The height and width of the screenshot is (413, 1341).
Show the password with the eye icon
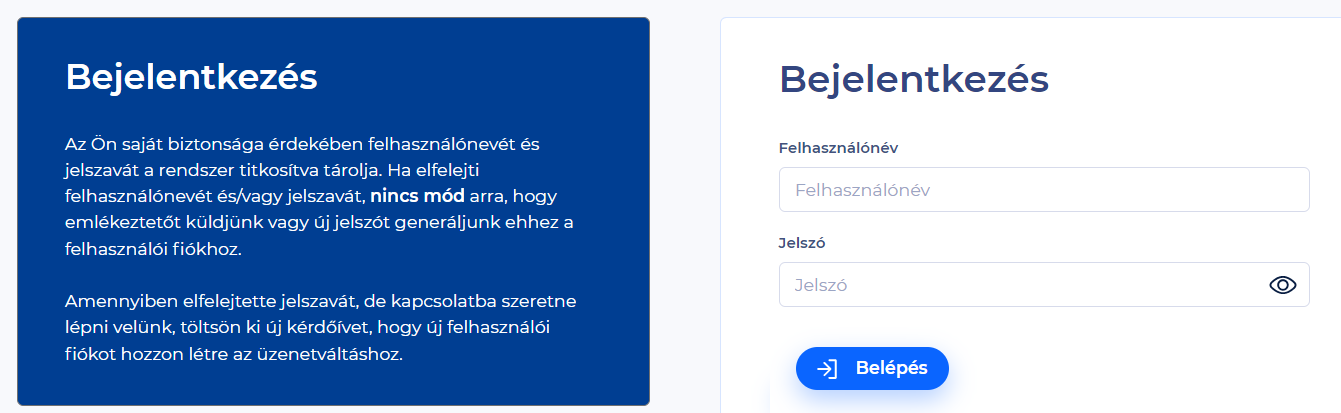[1282, 285]
